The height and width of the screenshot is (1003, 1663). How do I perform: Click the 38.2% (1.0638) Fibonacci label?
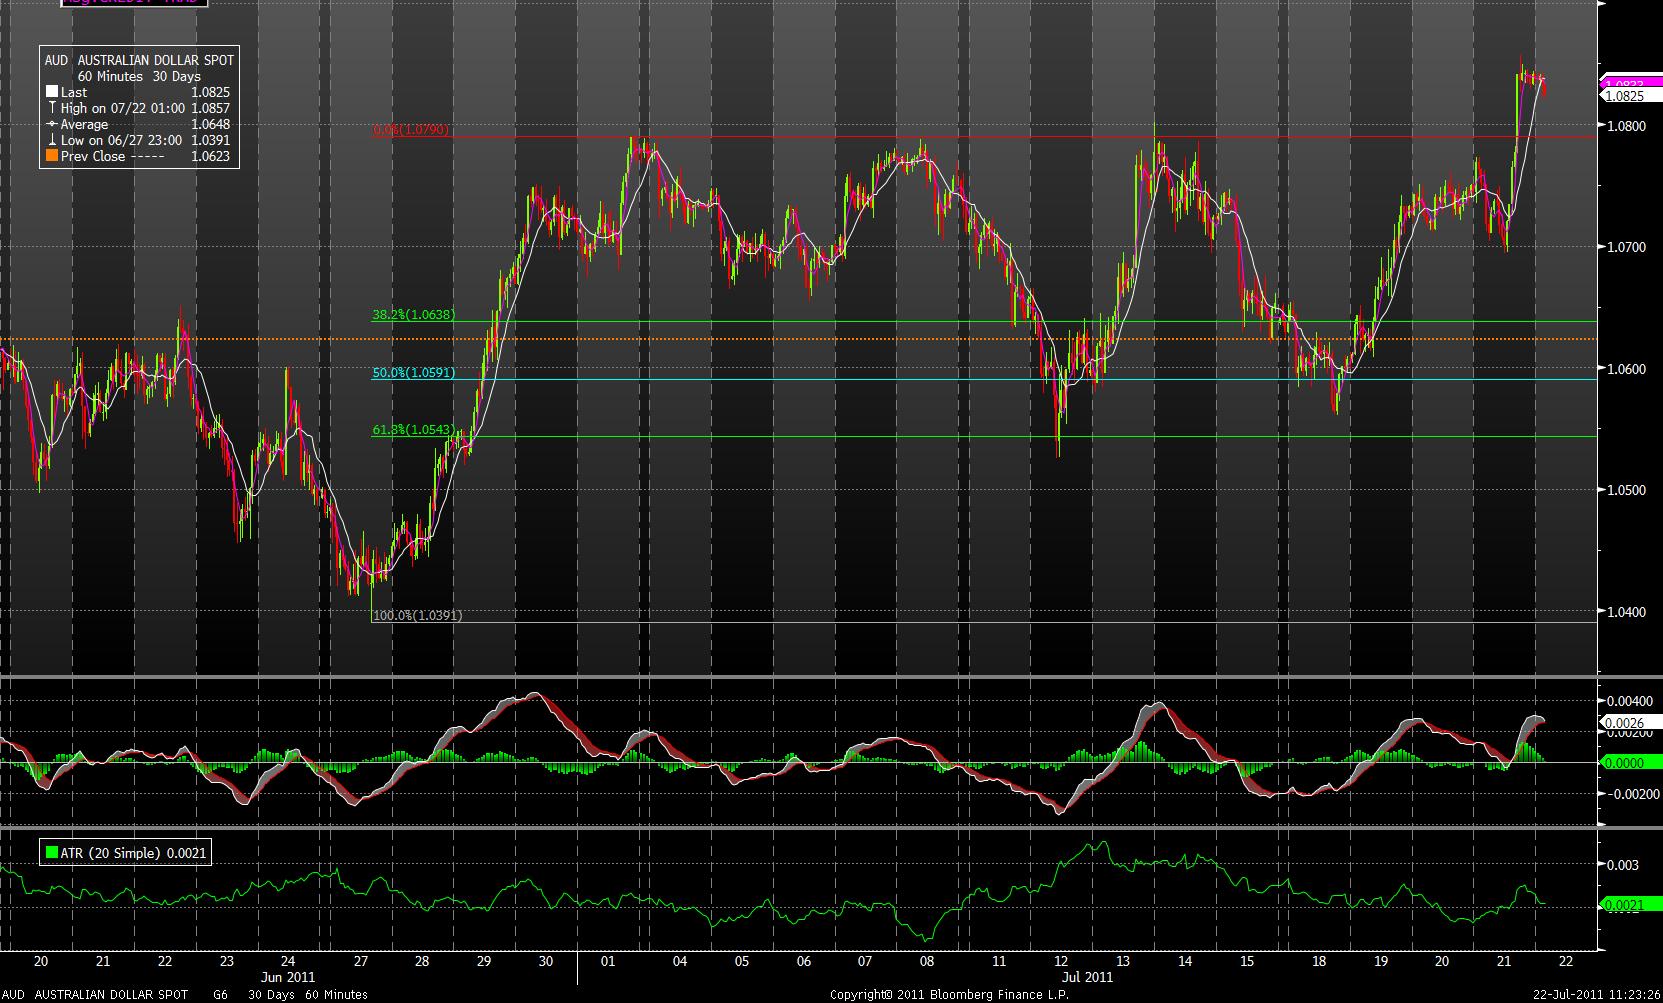(x=413, y=314)
